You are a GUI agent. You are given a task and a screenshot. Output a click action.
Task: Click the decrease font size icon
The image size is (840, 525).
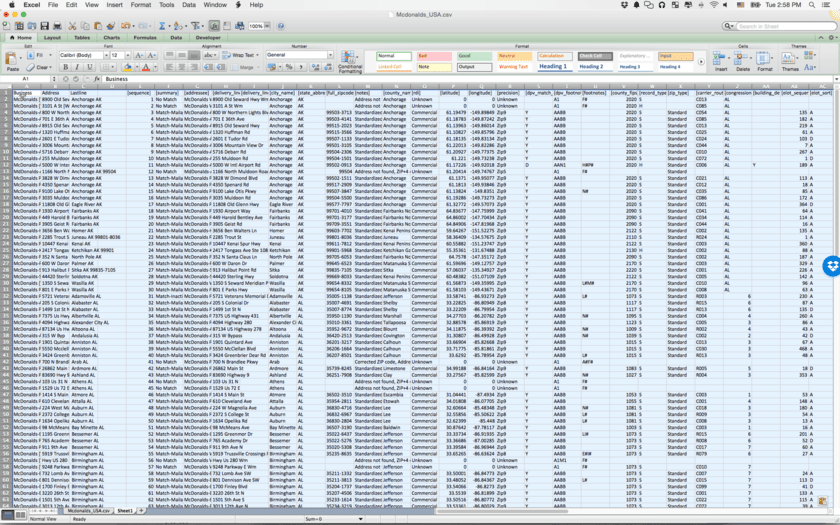pos(152,55)
